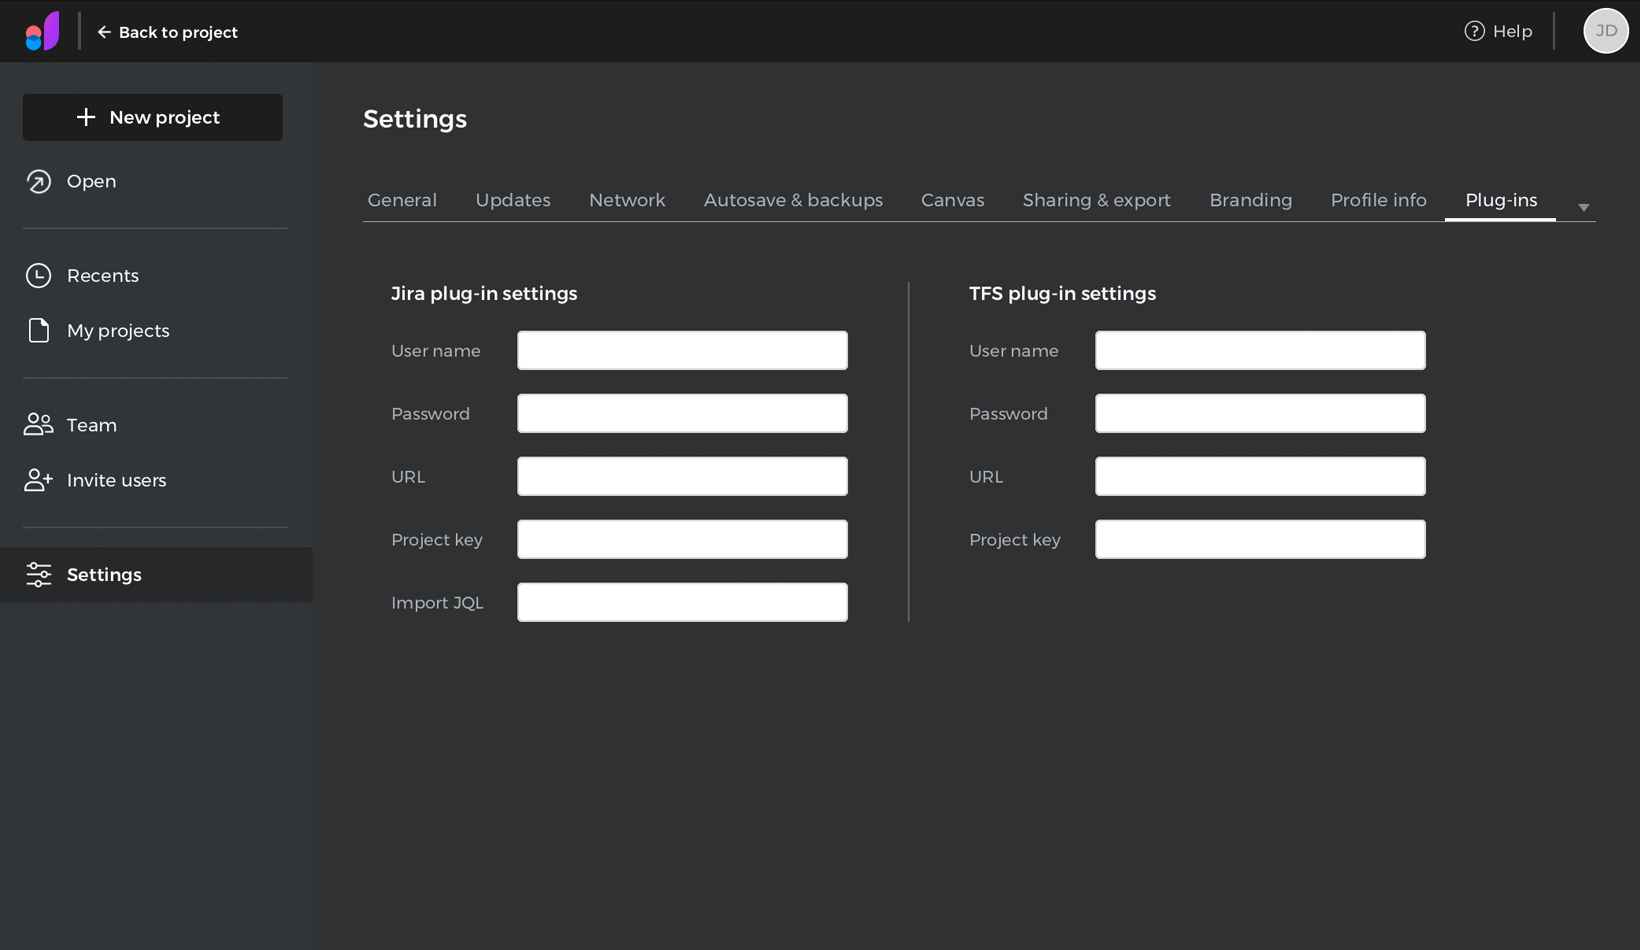The height and width of the screenshot is (950, 1640).
Task: Click the Recents clock icon
Action: pyautogui.click(x=38, y=275)
